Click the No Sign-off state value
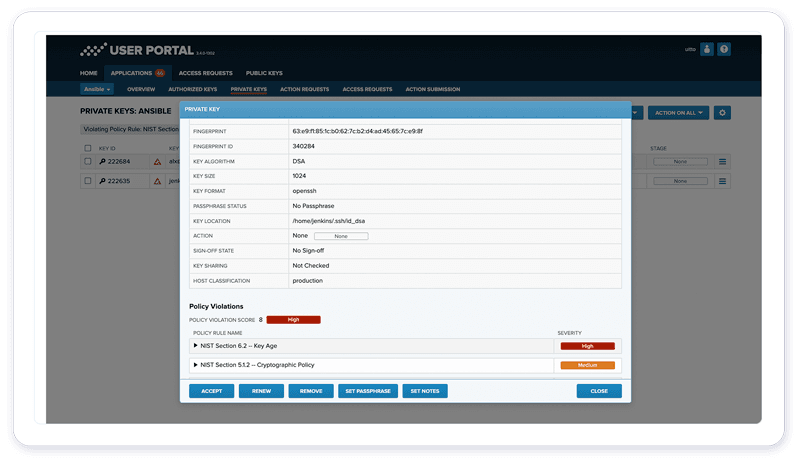Image resolution: width=800 pixels, height=463 pixels. 308,251
